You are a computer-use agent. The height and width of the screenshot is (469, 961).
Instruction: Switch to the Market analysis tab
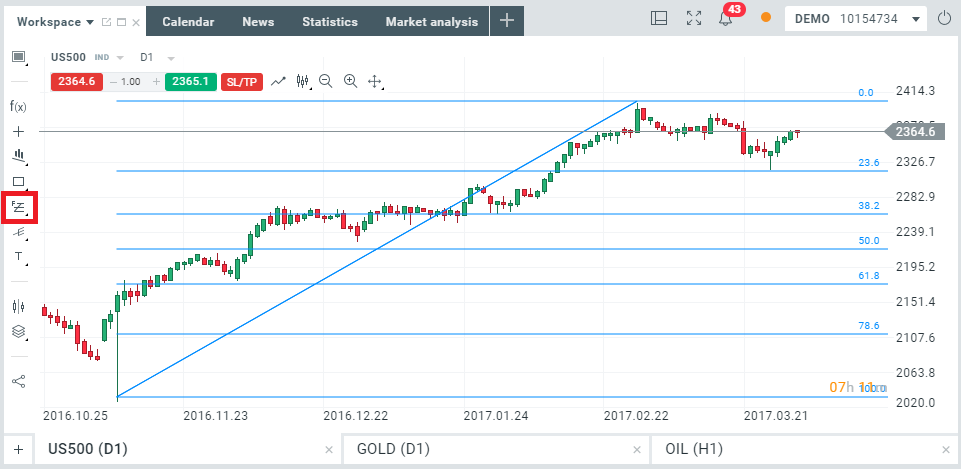point(431,21)
